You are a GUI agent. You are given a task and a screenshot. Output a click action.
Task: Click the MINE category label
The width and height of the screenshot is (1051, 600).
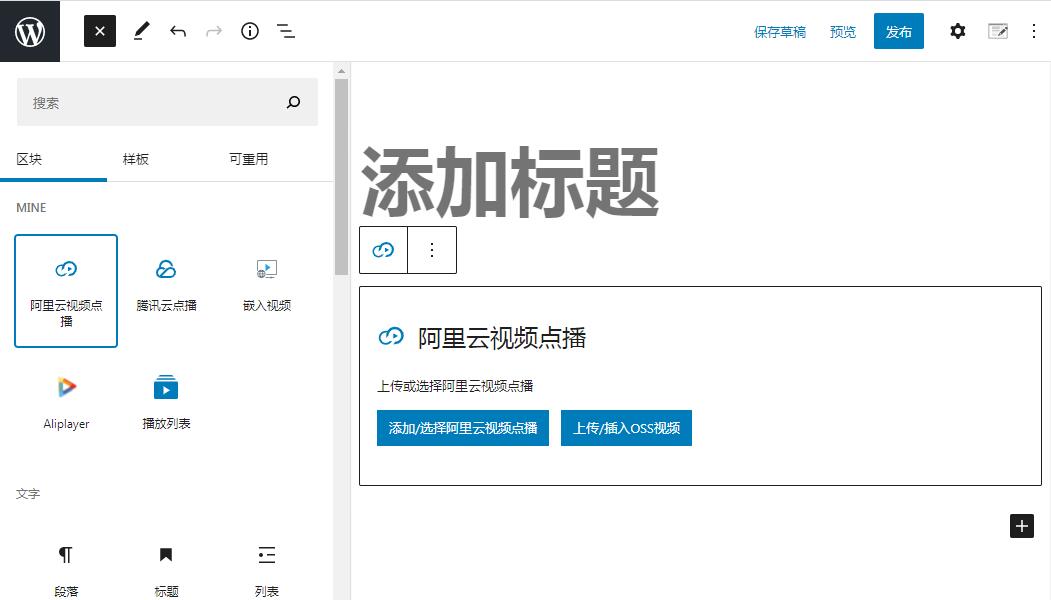[x=31, y=208]
